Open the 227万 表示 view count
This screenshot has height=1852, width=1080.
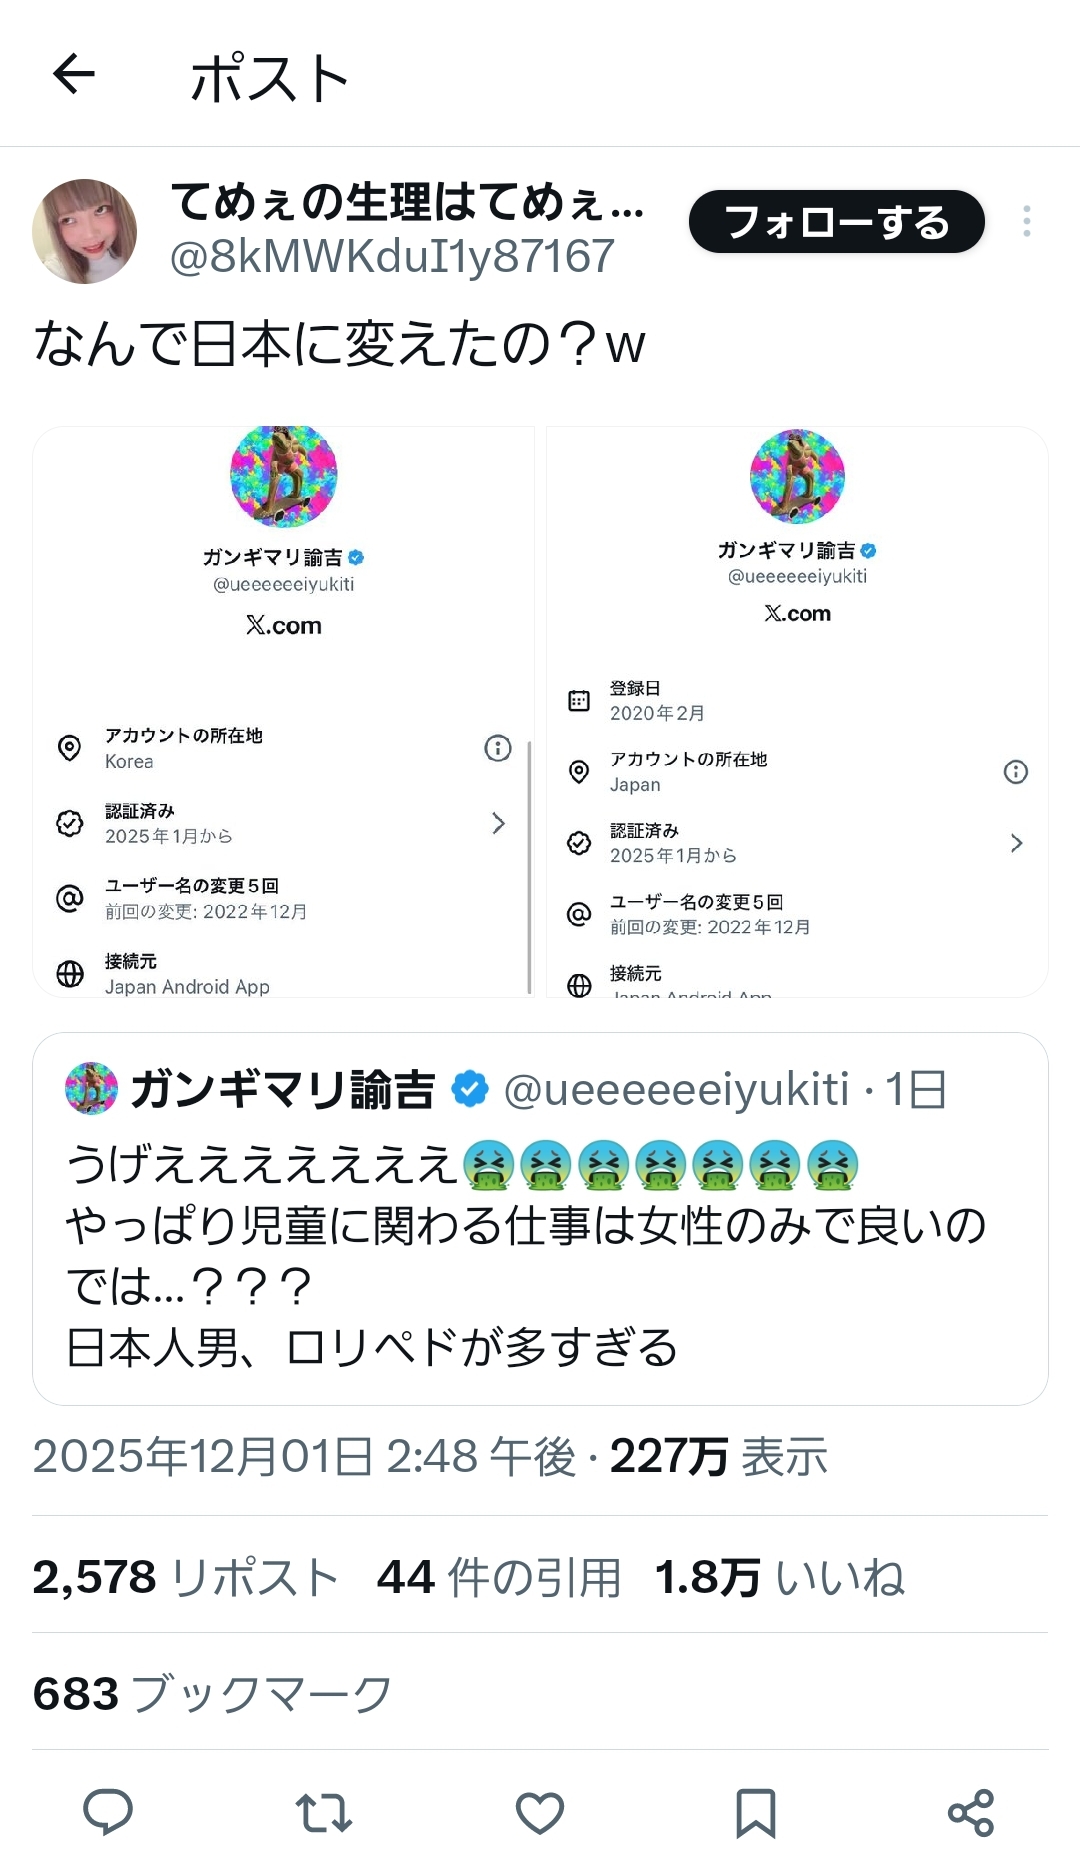pyautogui.click(x=718, y=1456)
